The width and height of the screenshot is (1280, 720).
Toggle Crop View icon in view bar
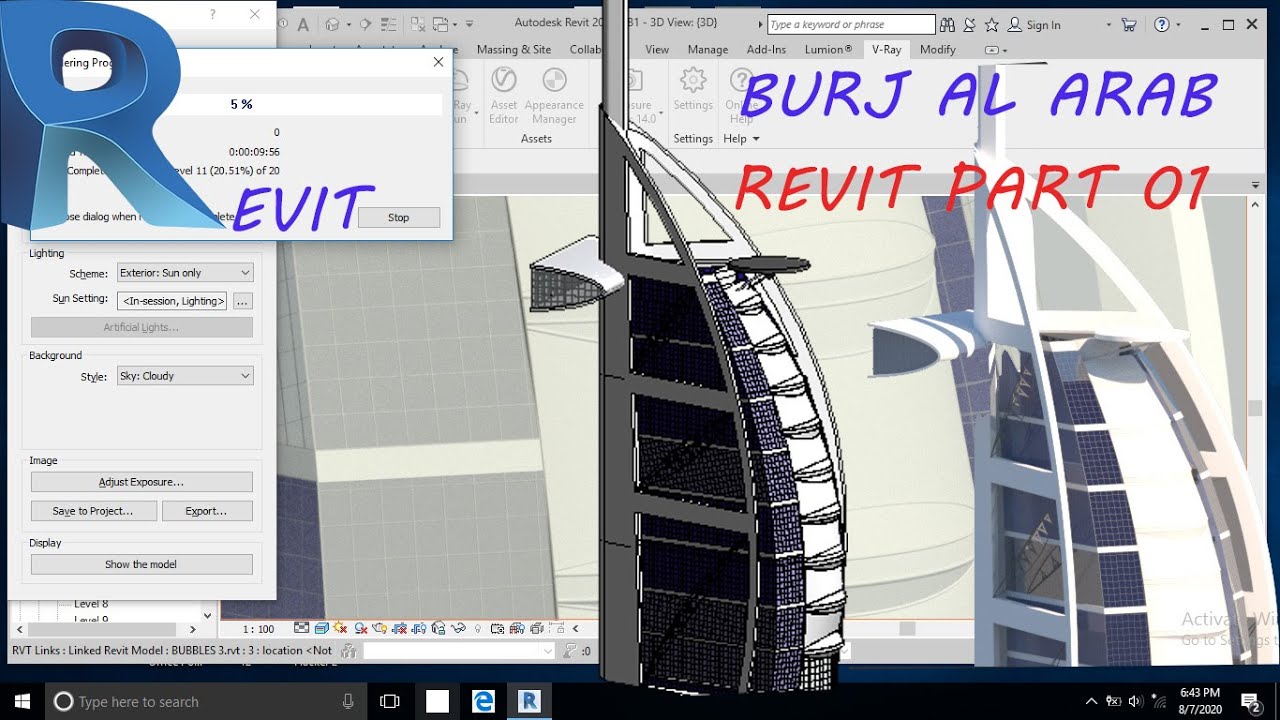(399, 628)
